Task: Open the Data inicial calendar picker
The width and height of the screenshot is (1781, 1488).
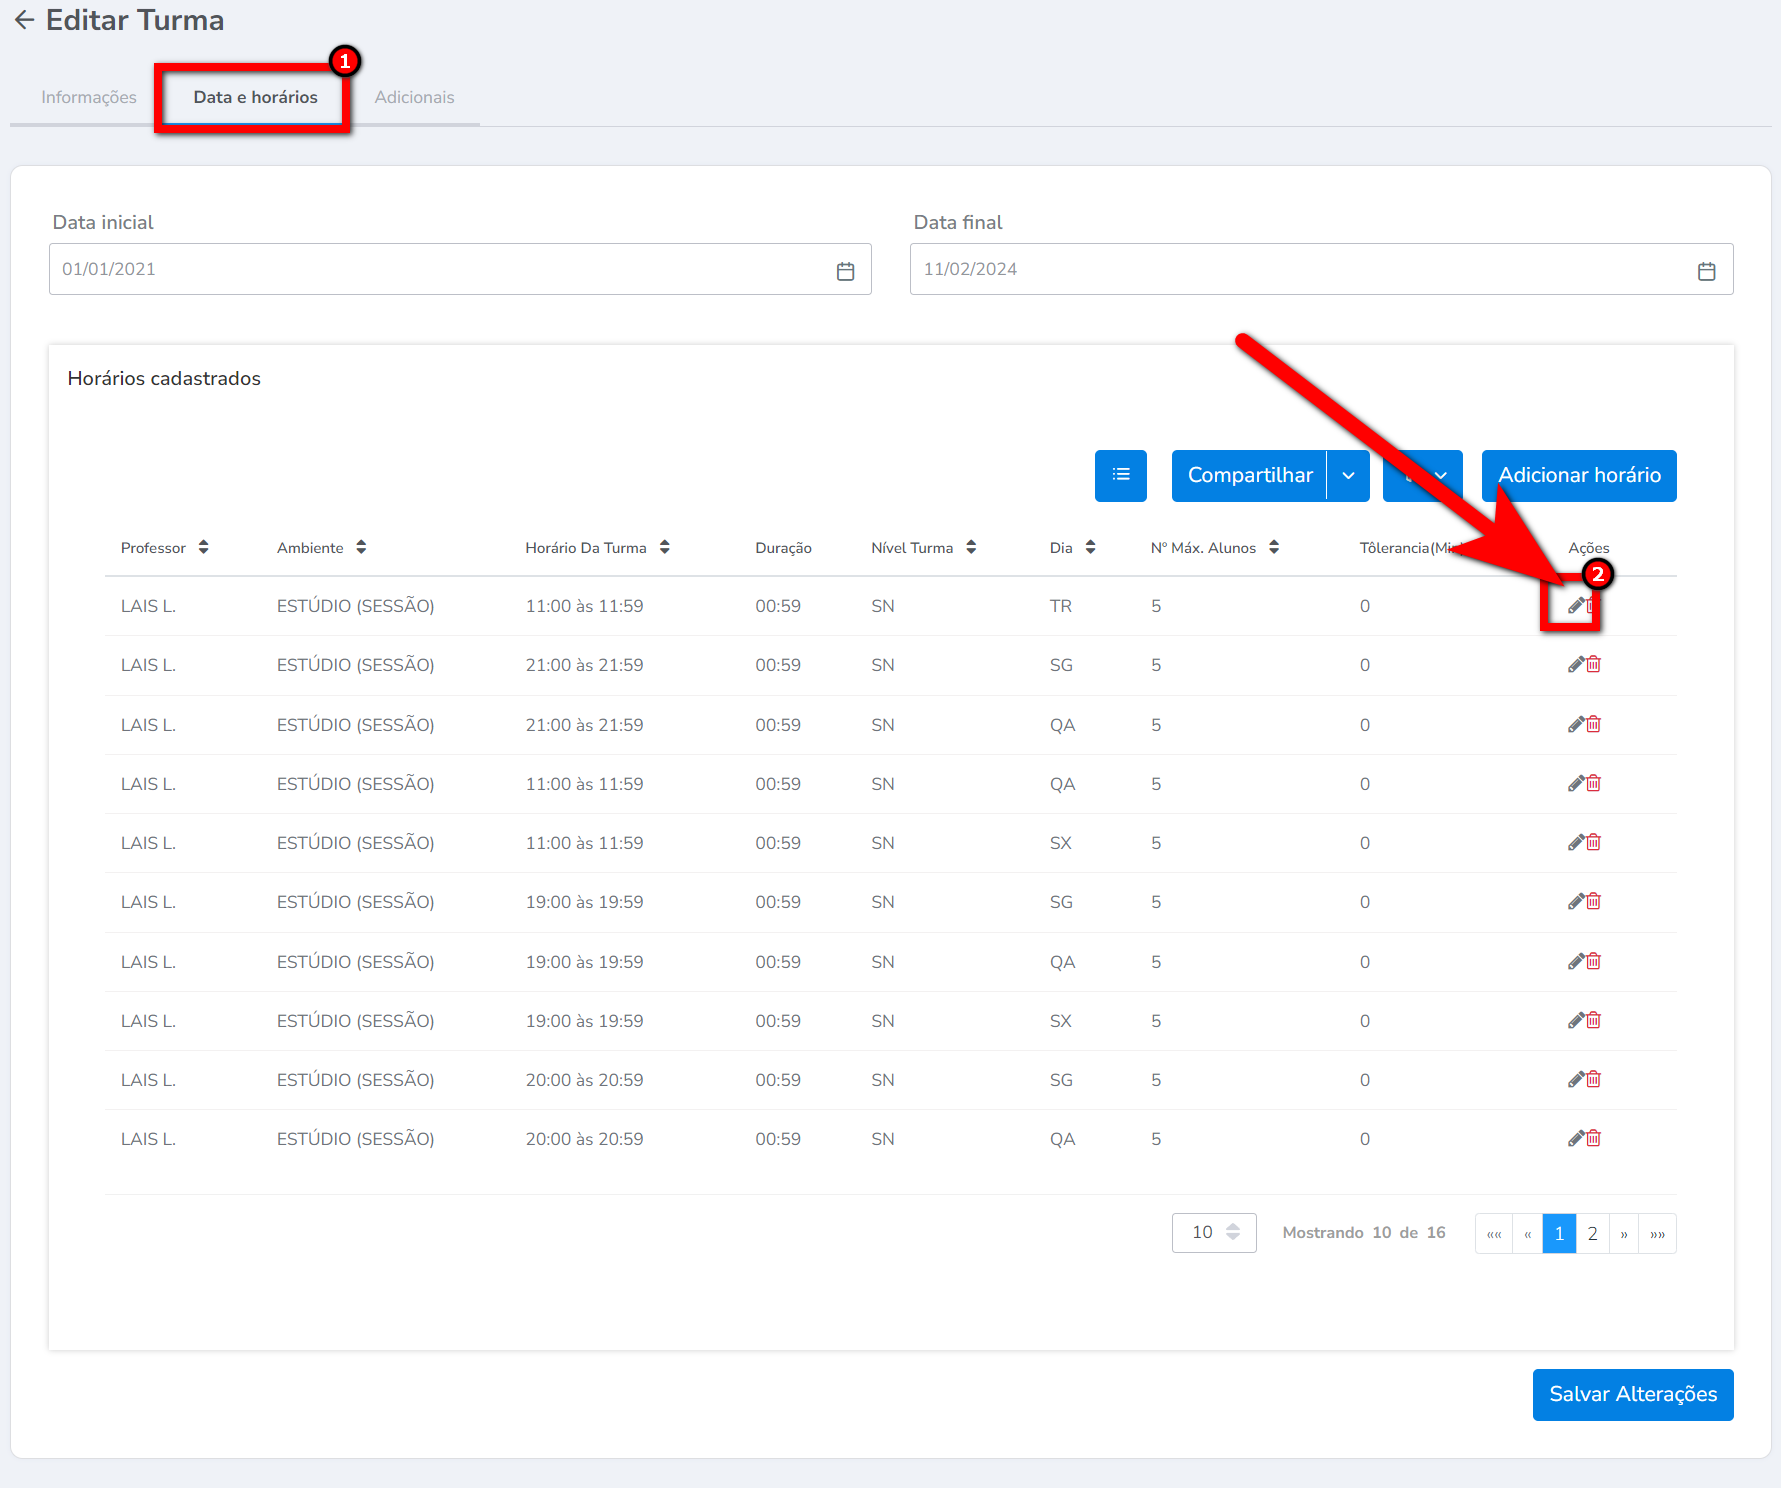Action: click(845, 270)
